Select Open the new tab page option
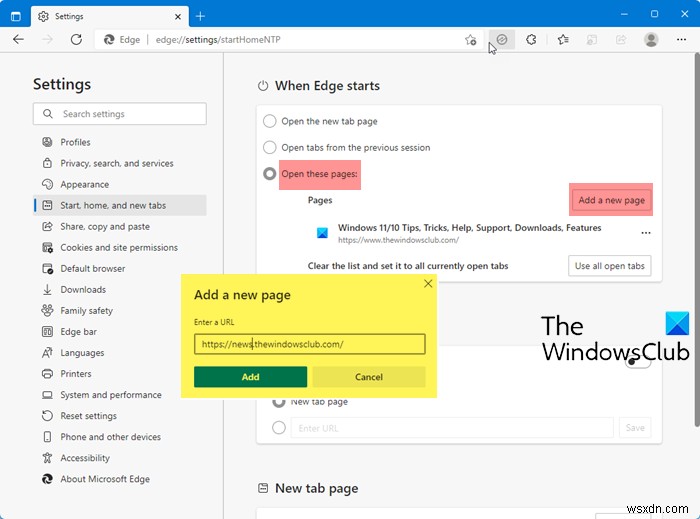 click(270, 121)
